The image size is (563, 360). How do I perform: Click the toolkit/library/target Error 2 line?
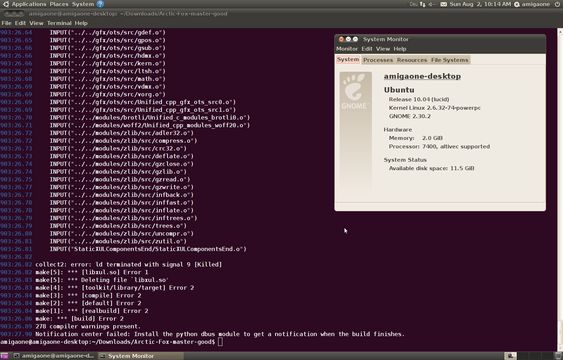115,288
